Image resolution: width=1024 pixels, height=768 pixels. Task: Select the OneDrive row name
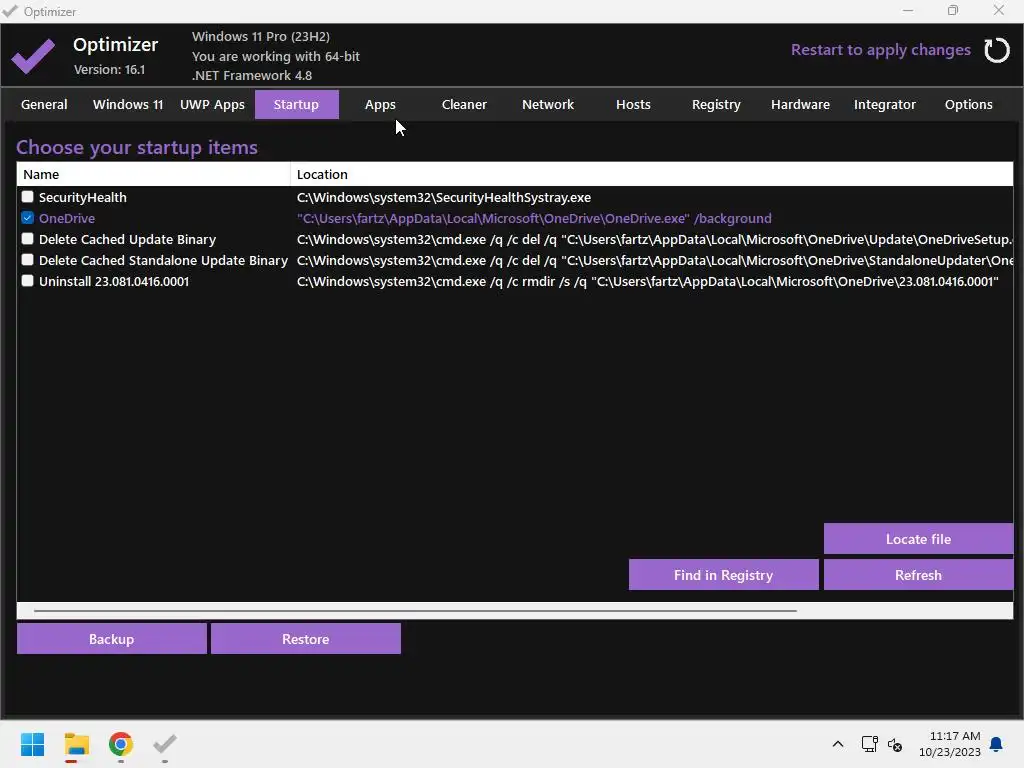click(67, 218)
